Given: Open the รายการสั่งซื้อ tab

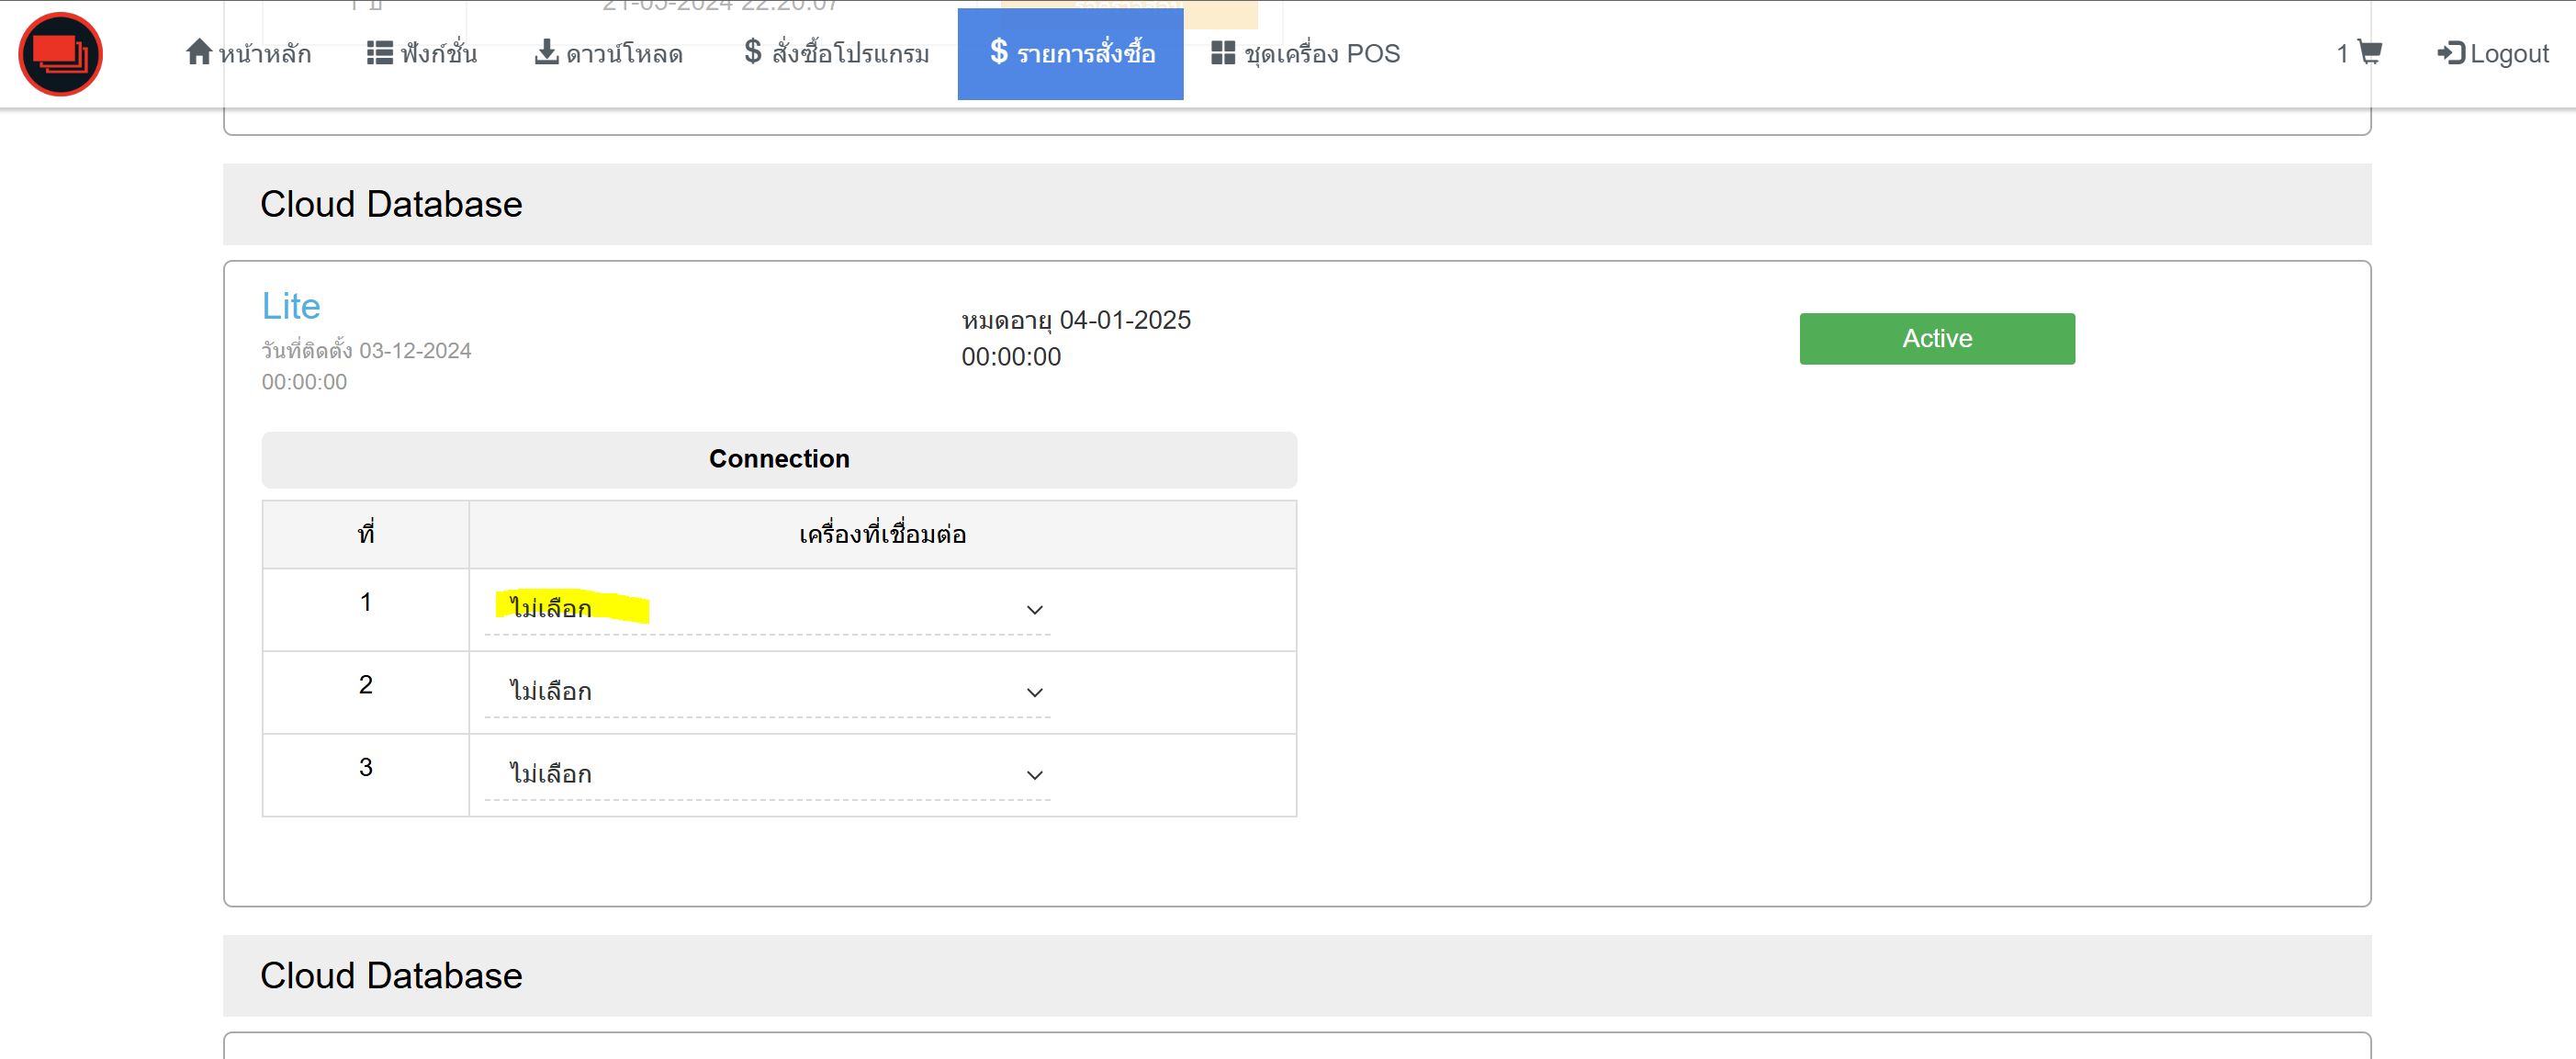Looking at the screenshot, I should tap(1070, 54).
